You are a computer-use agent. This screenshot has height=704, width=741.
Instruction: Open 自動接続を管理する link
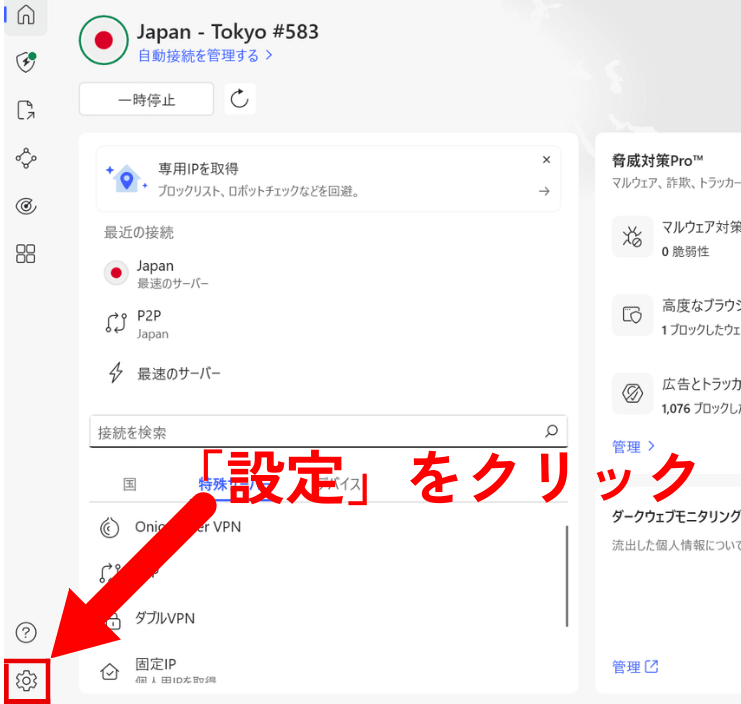click(205, 56)
